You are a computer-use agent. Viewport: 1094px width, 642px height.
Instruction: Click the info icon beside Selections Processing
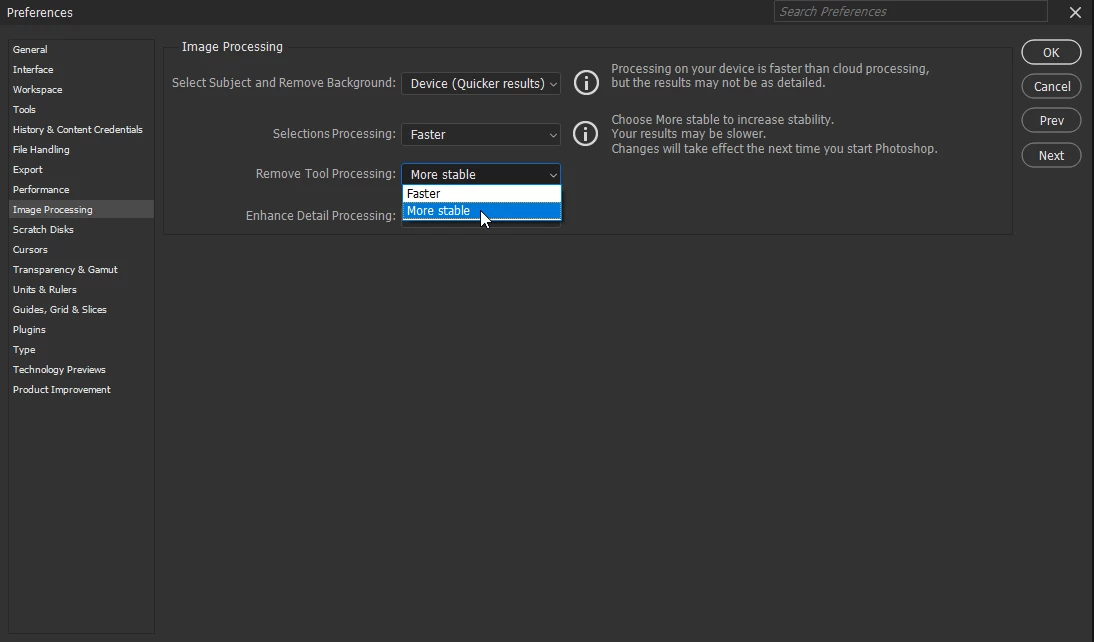click(585, 133)
